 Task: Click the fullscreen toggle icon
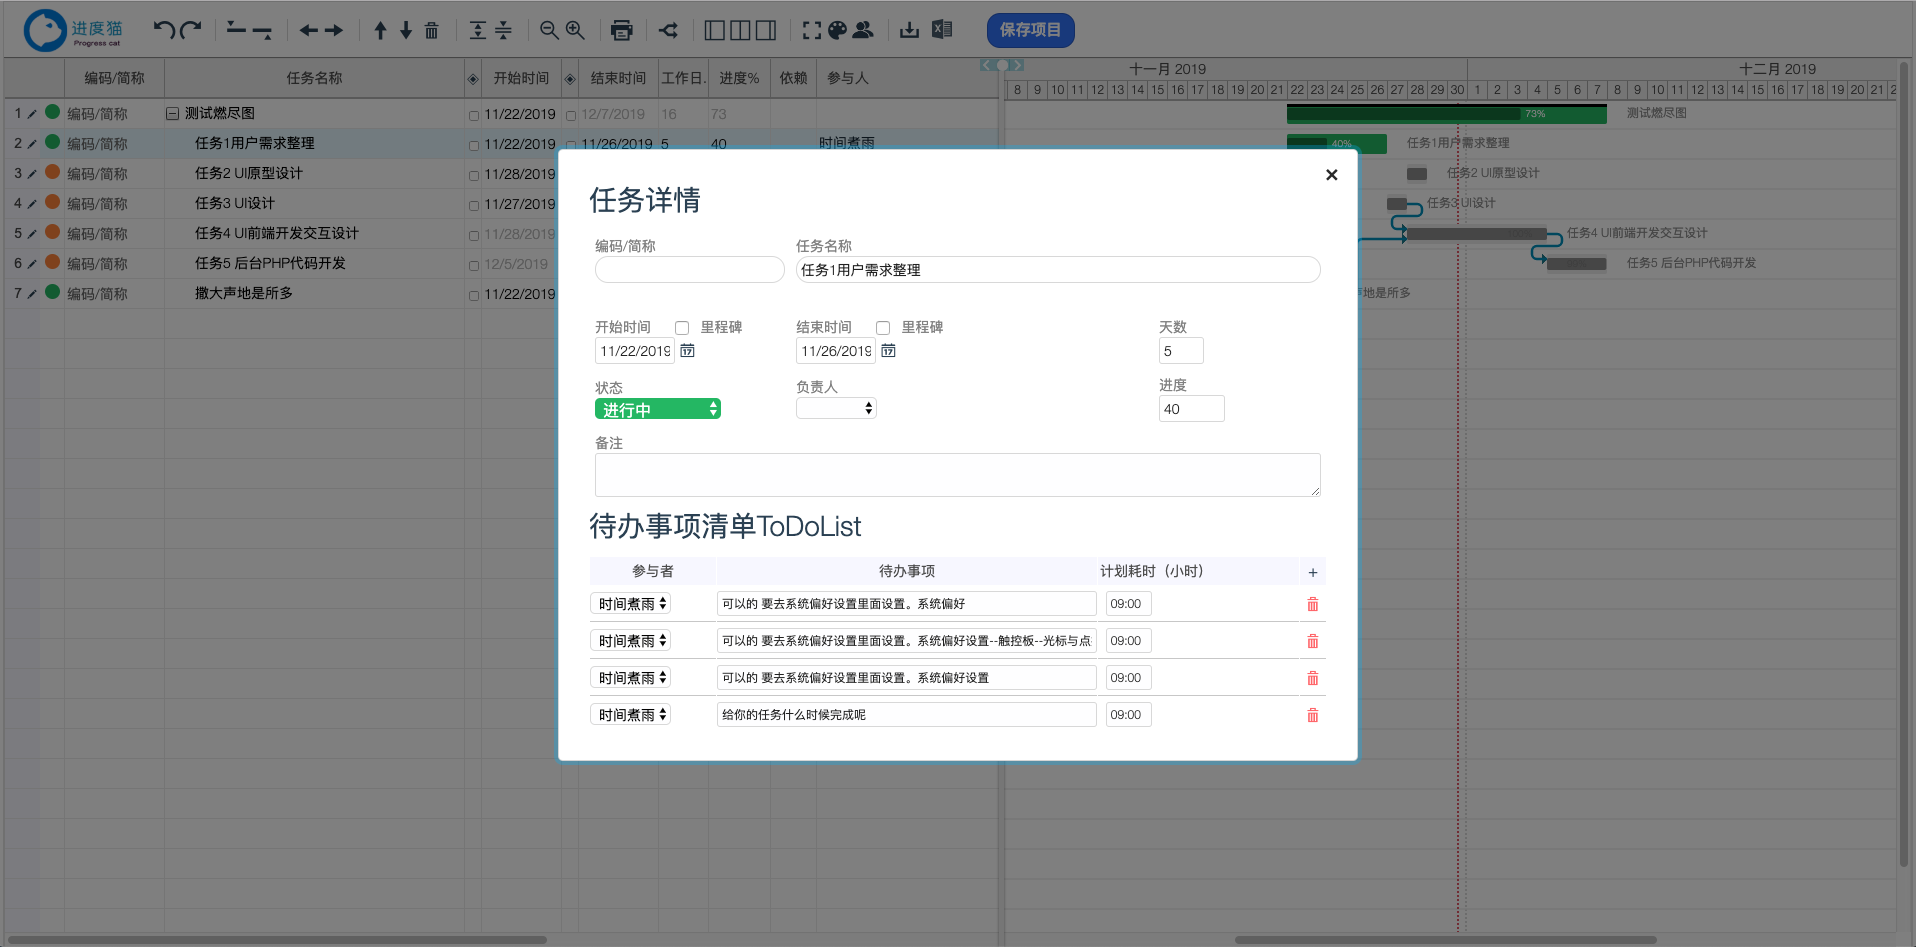[x=812, y=30]
